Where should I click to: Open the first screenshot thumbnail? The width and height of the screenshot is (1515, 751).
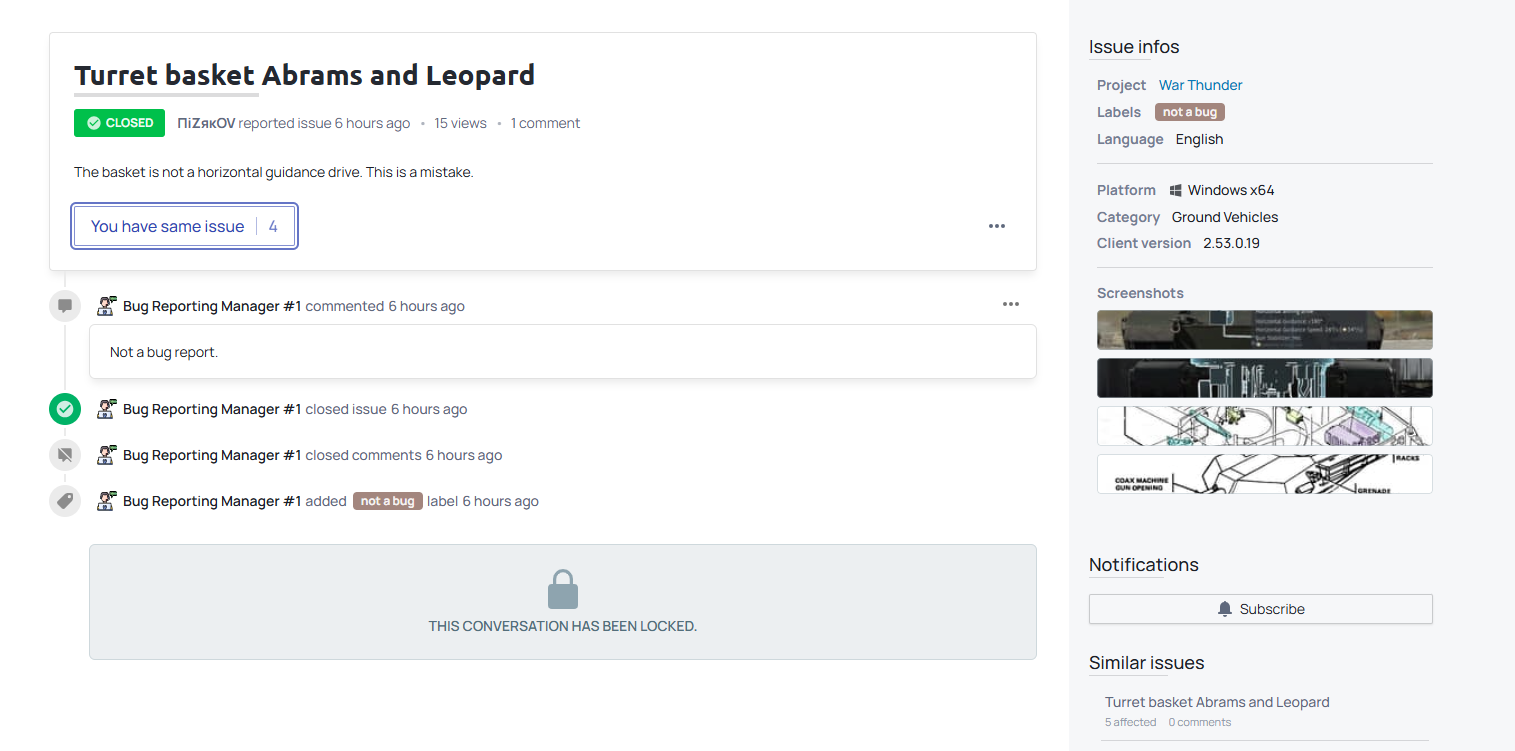point(1264,330)
